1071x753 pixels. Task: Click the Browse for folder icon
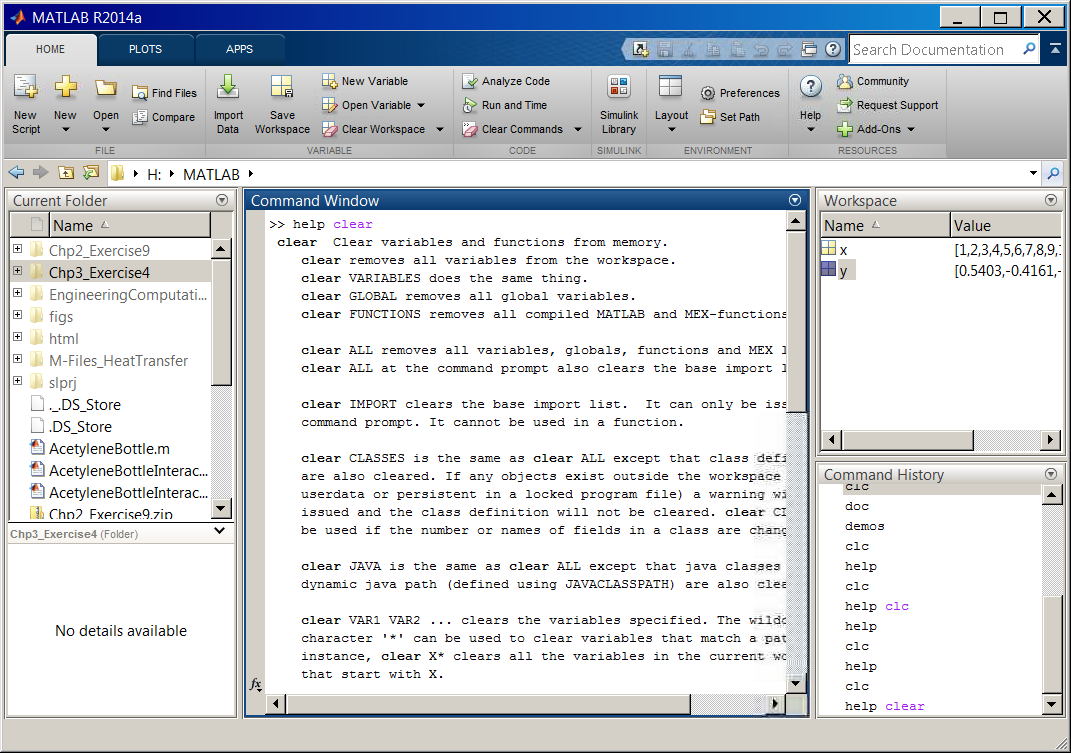[90, 173]
